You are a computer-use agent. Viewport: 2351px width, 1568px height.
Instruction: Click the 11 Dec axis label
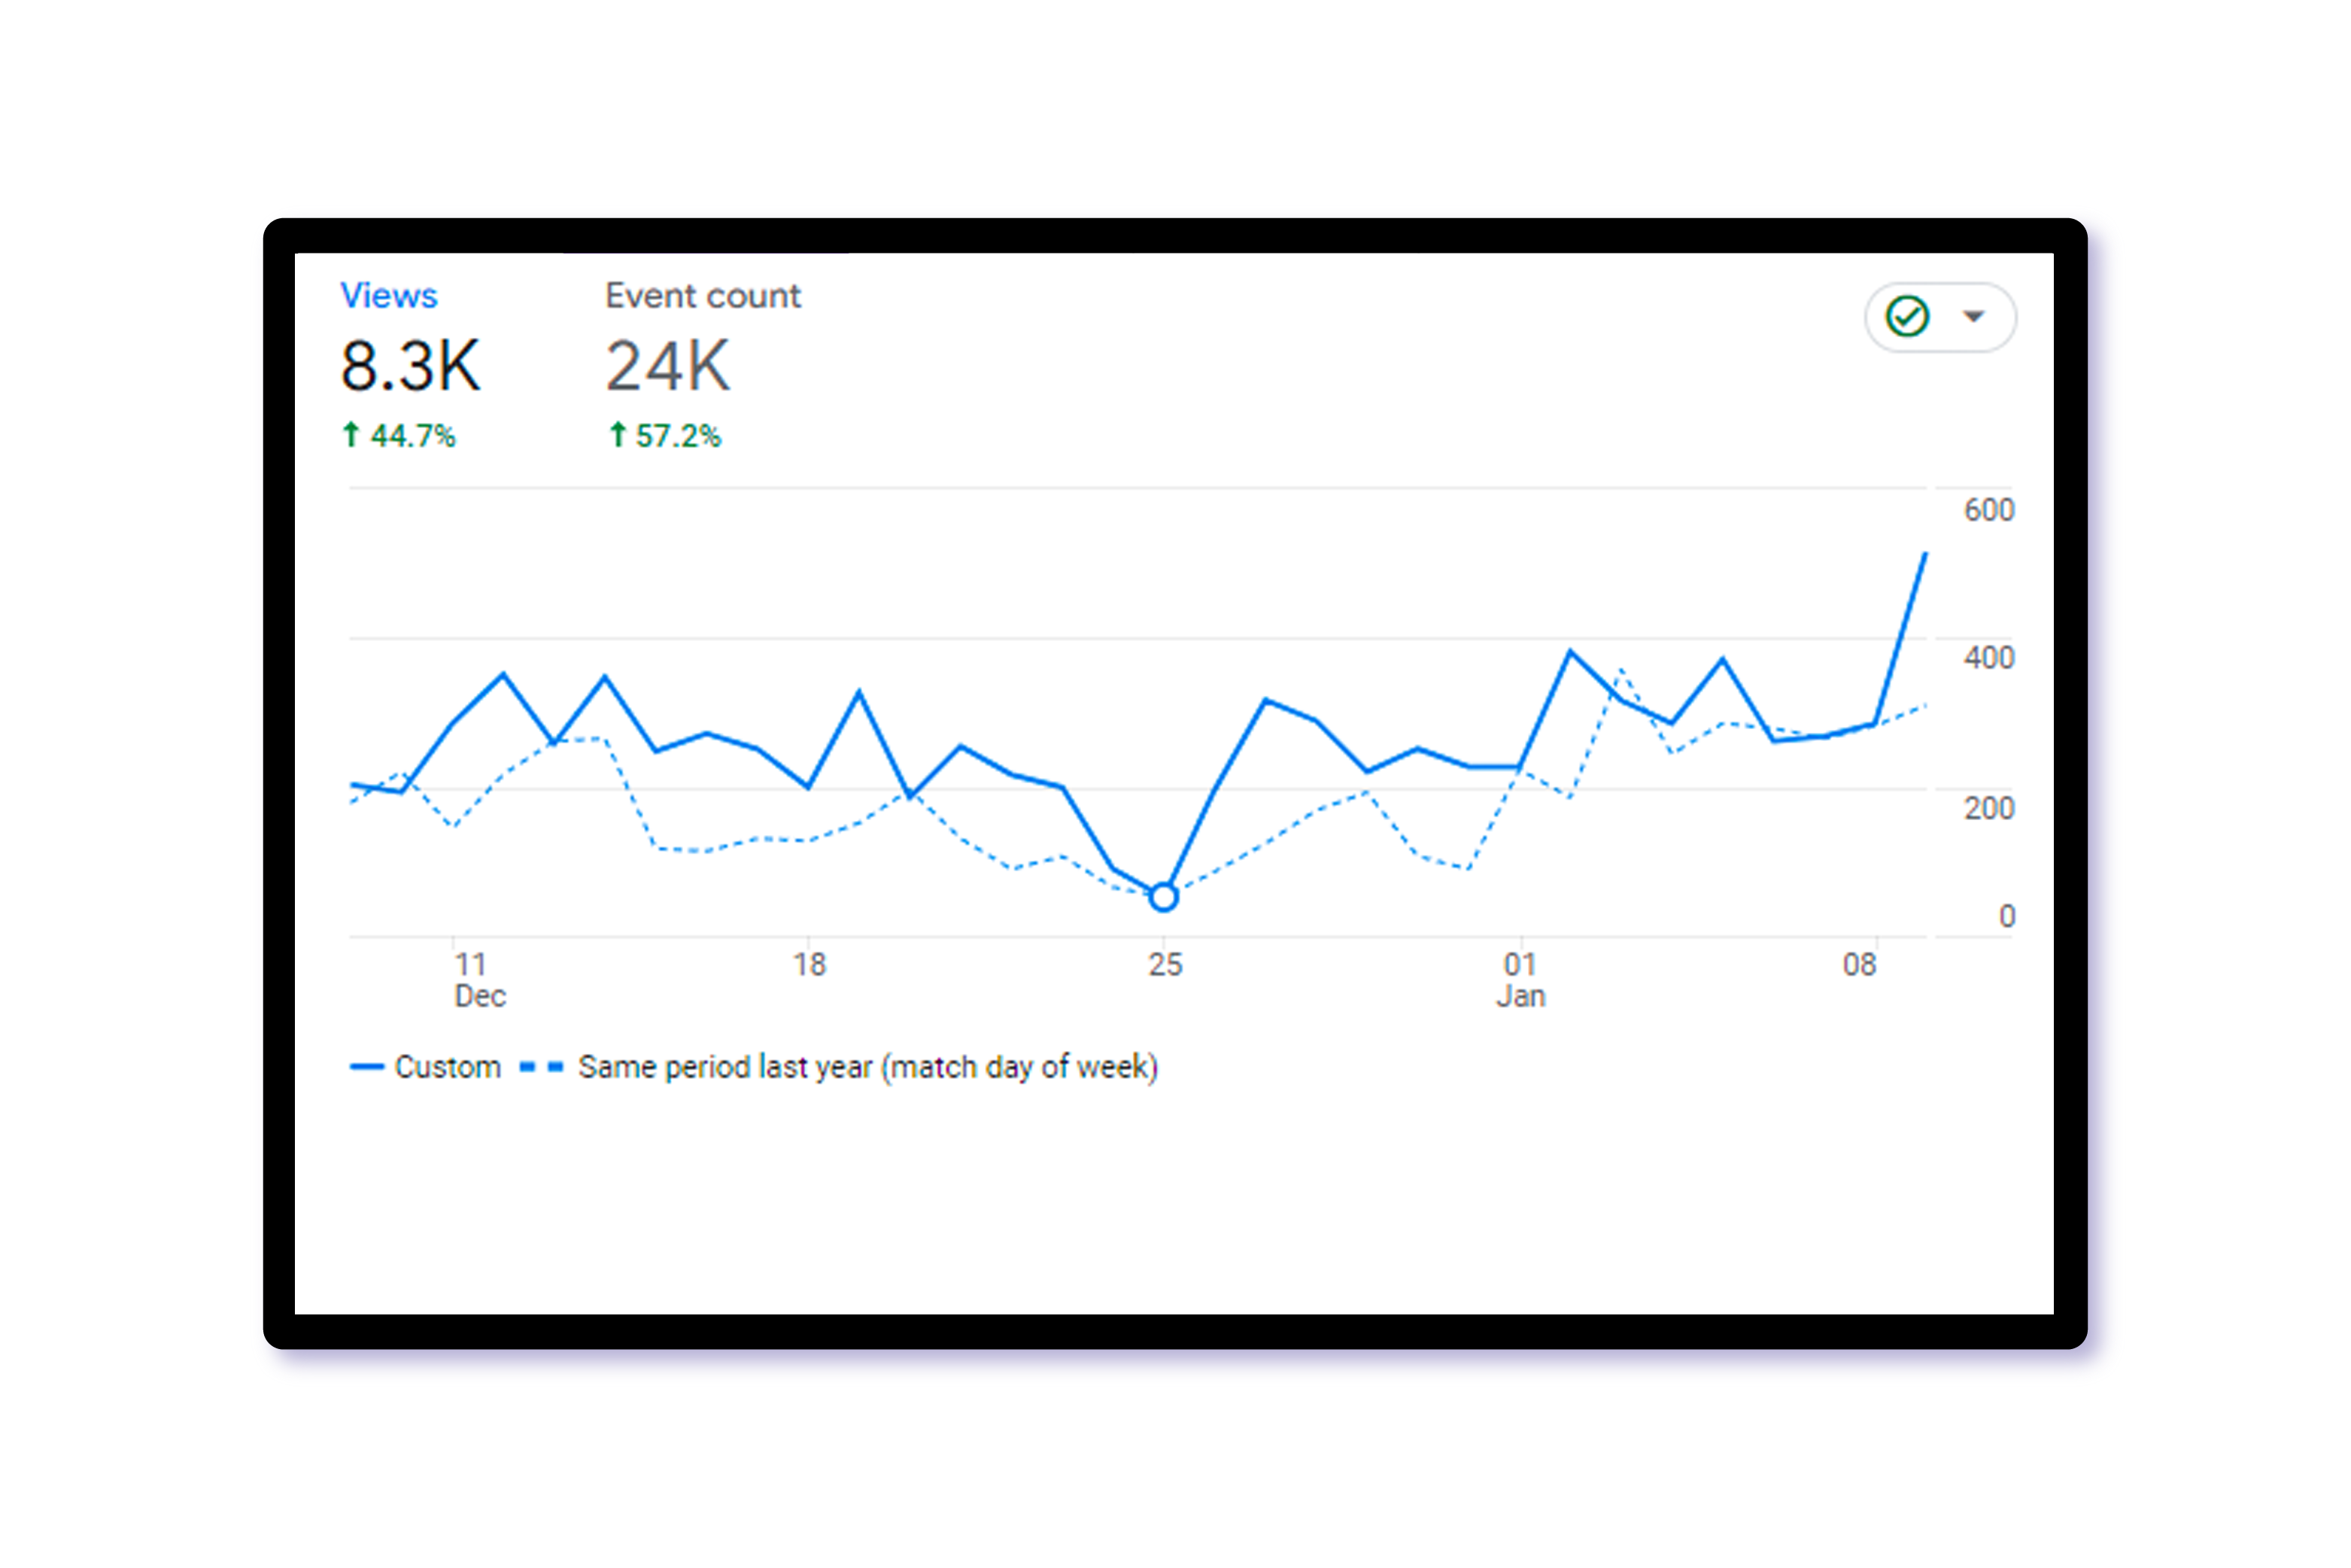pos(479,980)
